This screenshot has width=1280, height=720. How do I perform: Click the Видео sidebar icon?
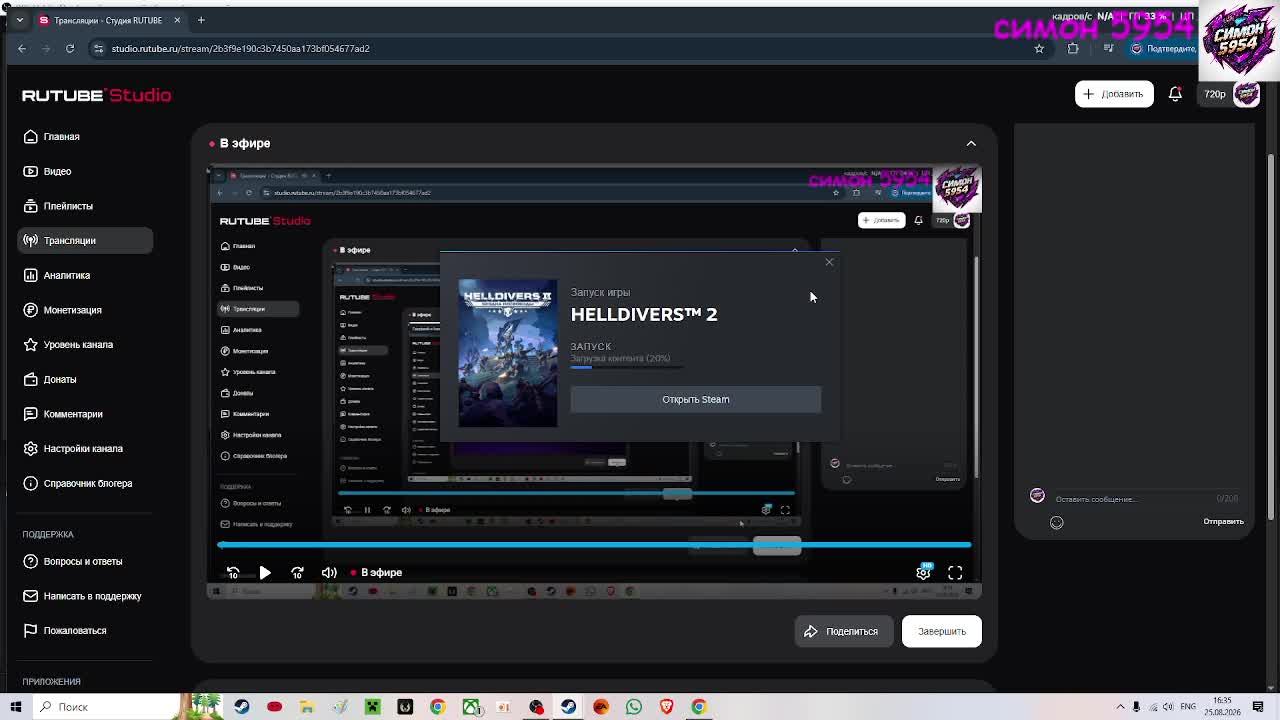pyautogui.click(x=31, y=171)
